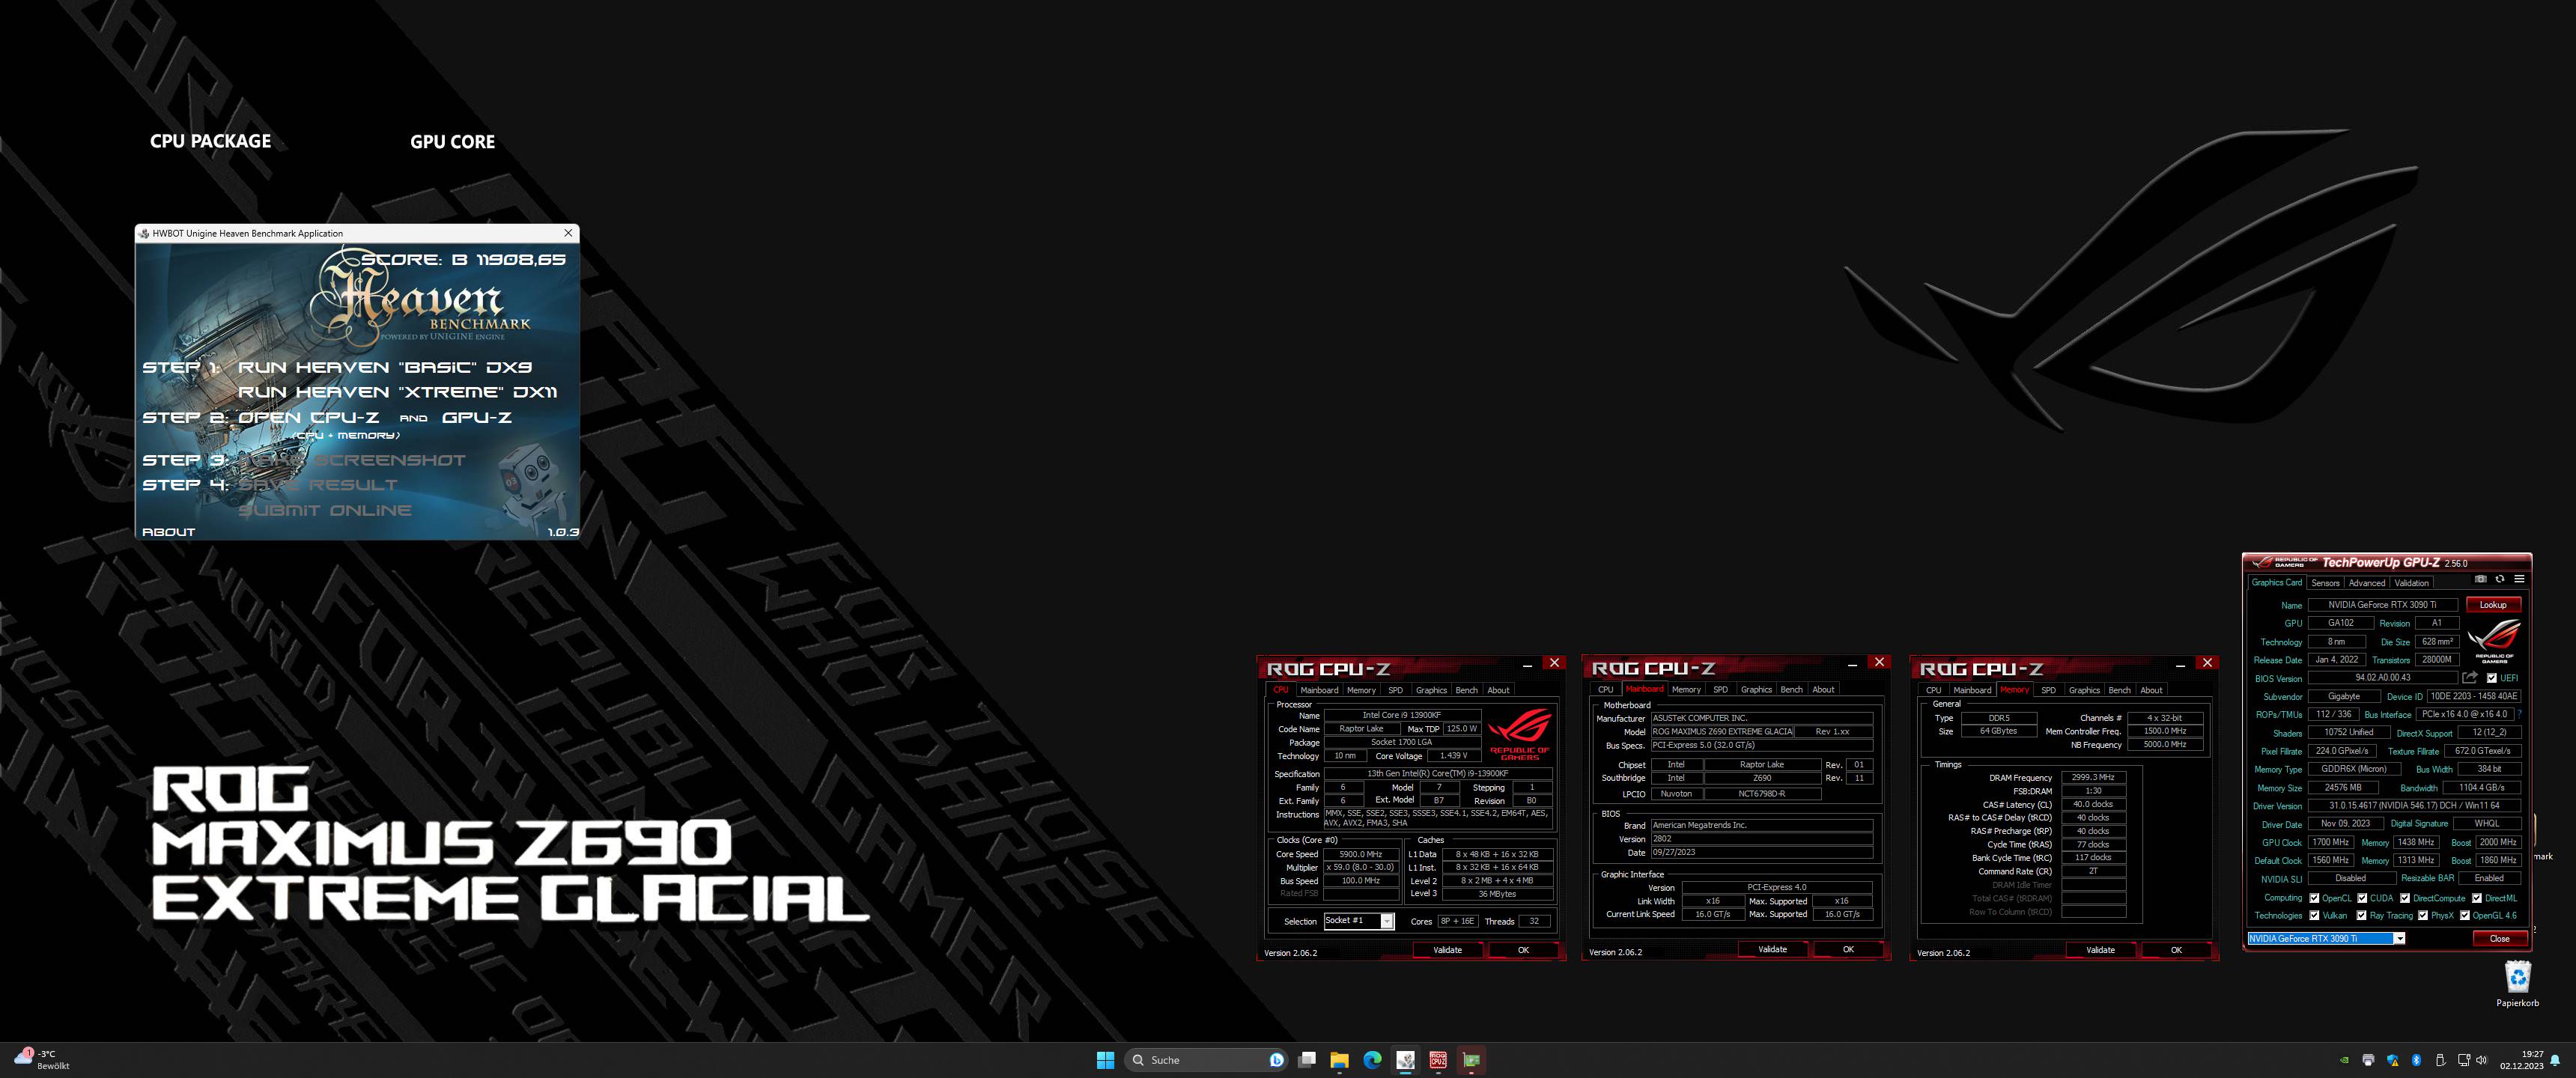Run Heaven "Basic" DX9 in HWBOT
Image resolution: width=2576 pixels, height=1078 pixels.
[x=385, y=367]
